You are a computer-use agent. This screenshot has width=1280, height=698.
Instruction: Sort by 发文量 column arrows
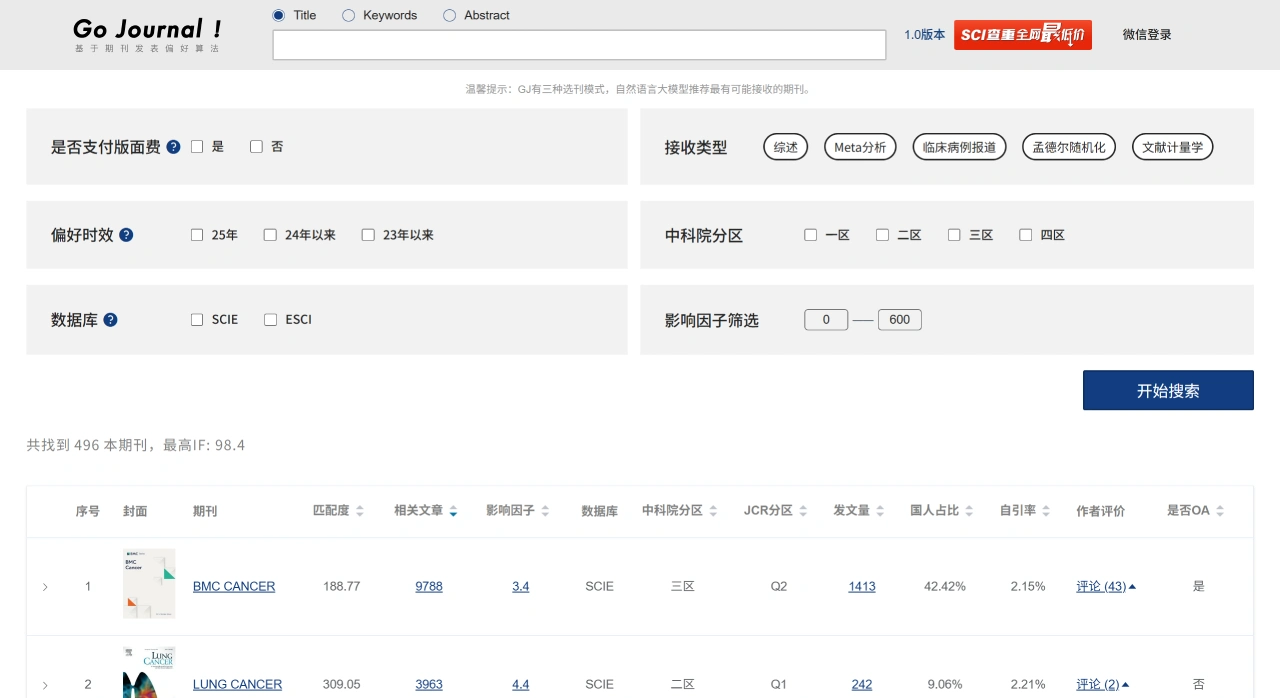point(880,511)
